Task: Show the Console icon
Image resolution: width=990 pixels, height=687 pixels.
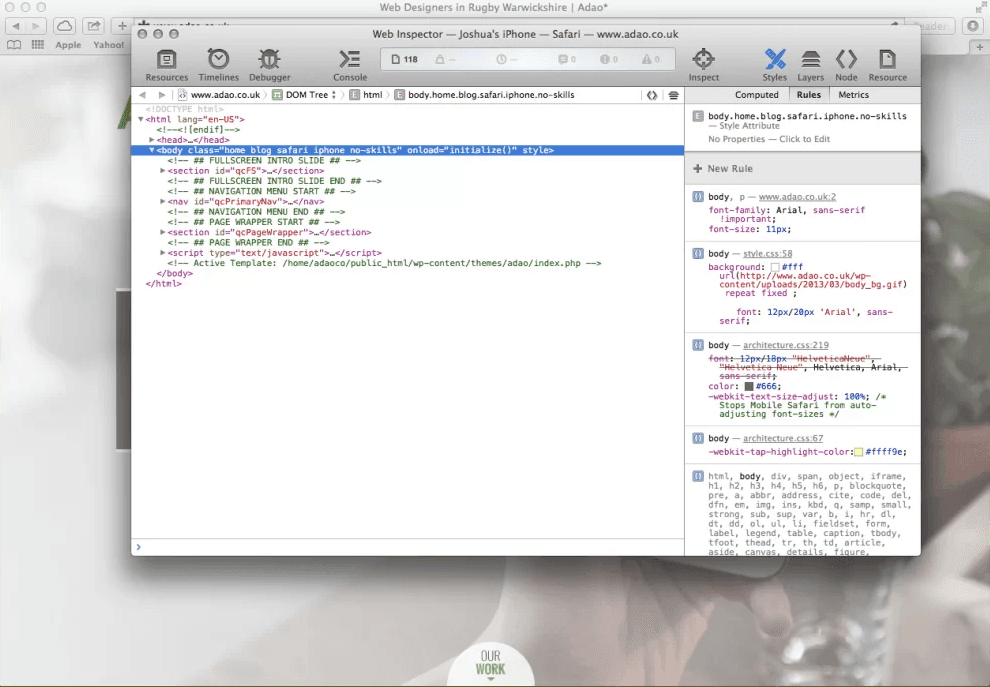Action: tap(349, 60)
